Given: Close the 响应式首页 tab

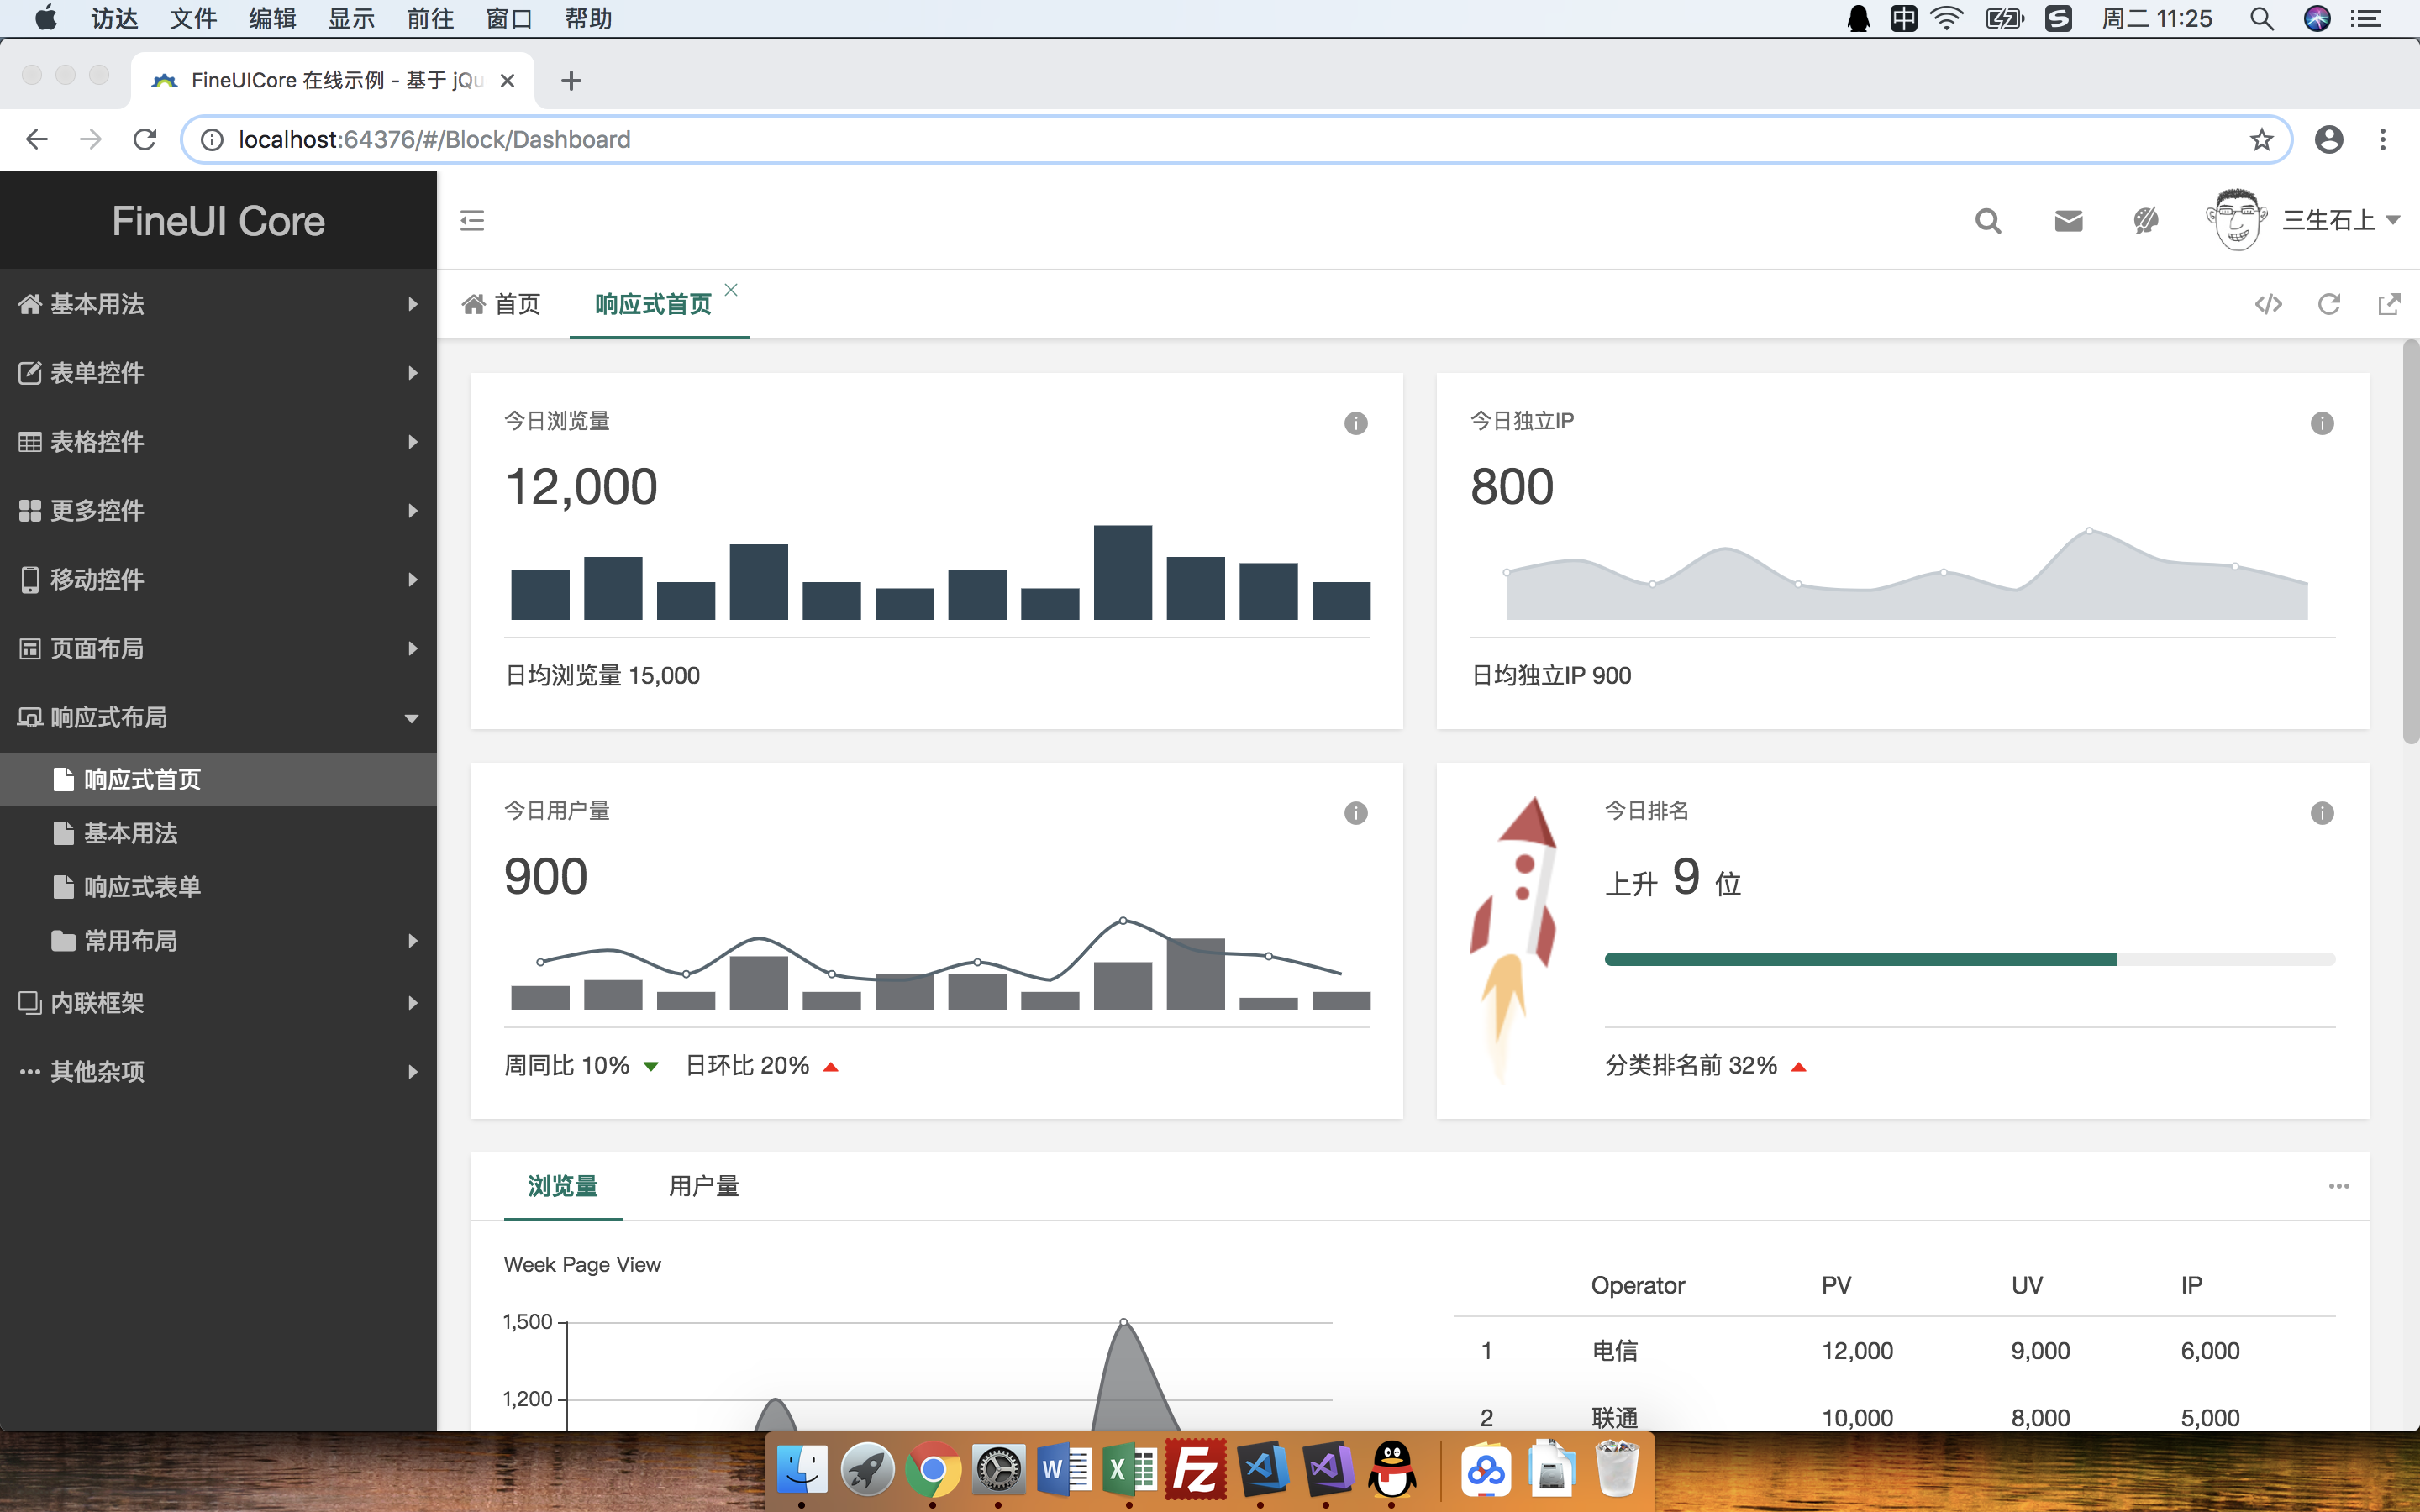Looking at the screenshot, I should (x=731, y=290).
